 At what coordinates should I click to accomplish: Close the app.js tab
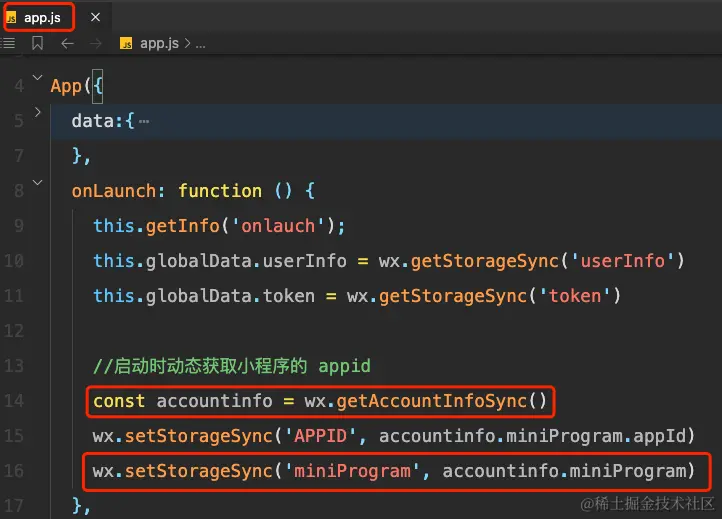coord(95,17)
